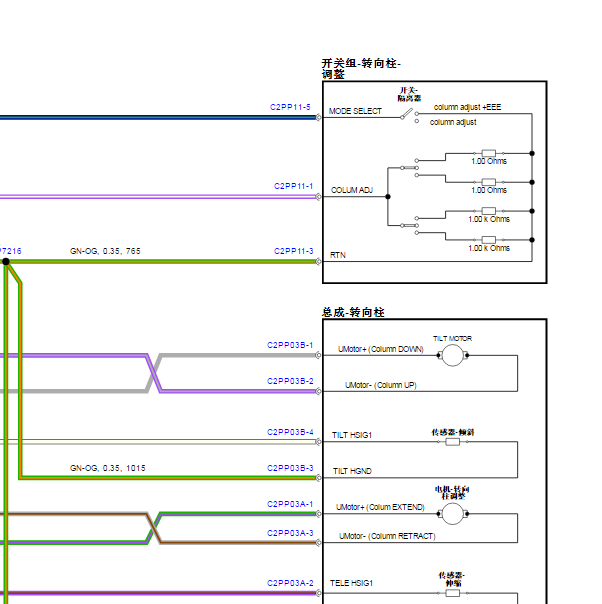Select the TILT MOTOR symbol
602x604 pixels.
point(453,355)
